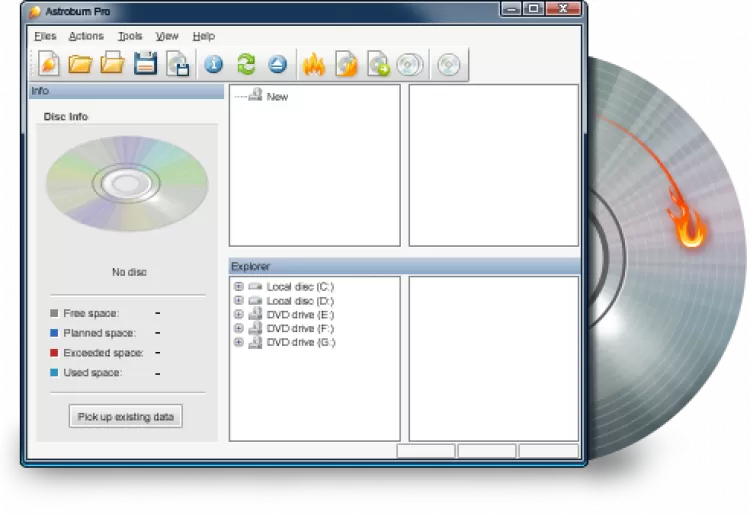Viewport: 750px width, 515px height.
Task: Open the Help menu
Action: point(204,36)
